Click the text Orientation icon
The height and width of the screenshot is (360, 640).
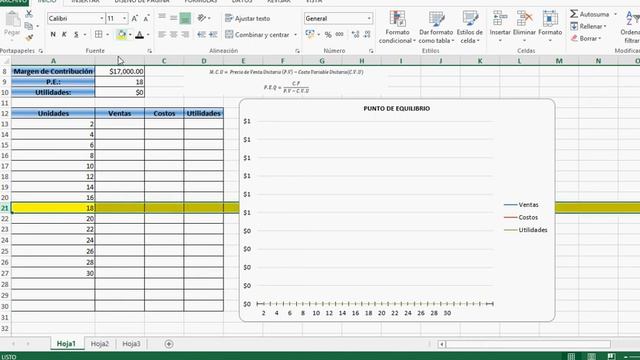point(202,18)
